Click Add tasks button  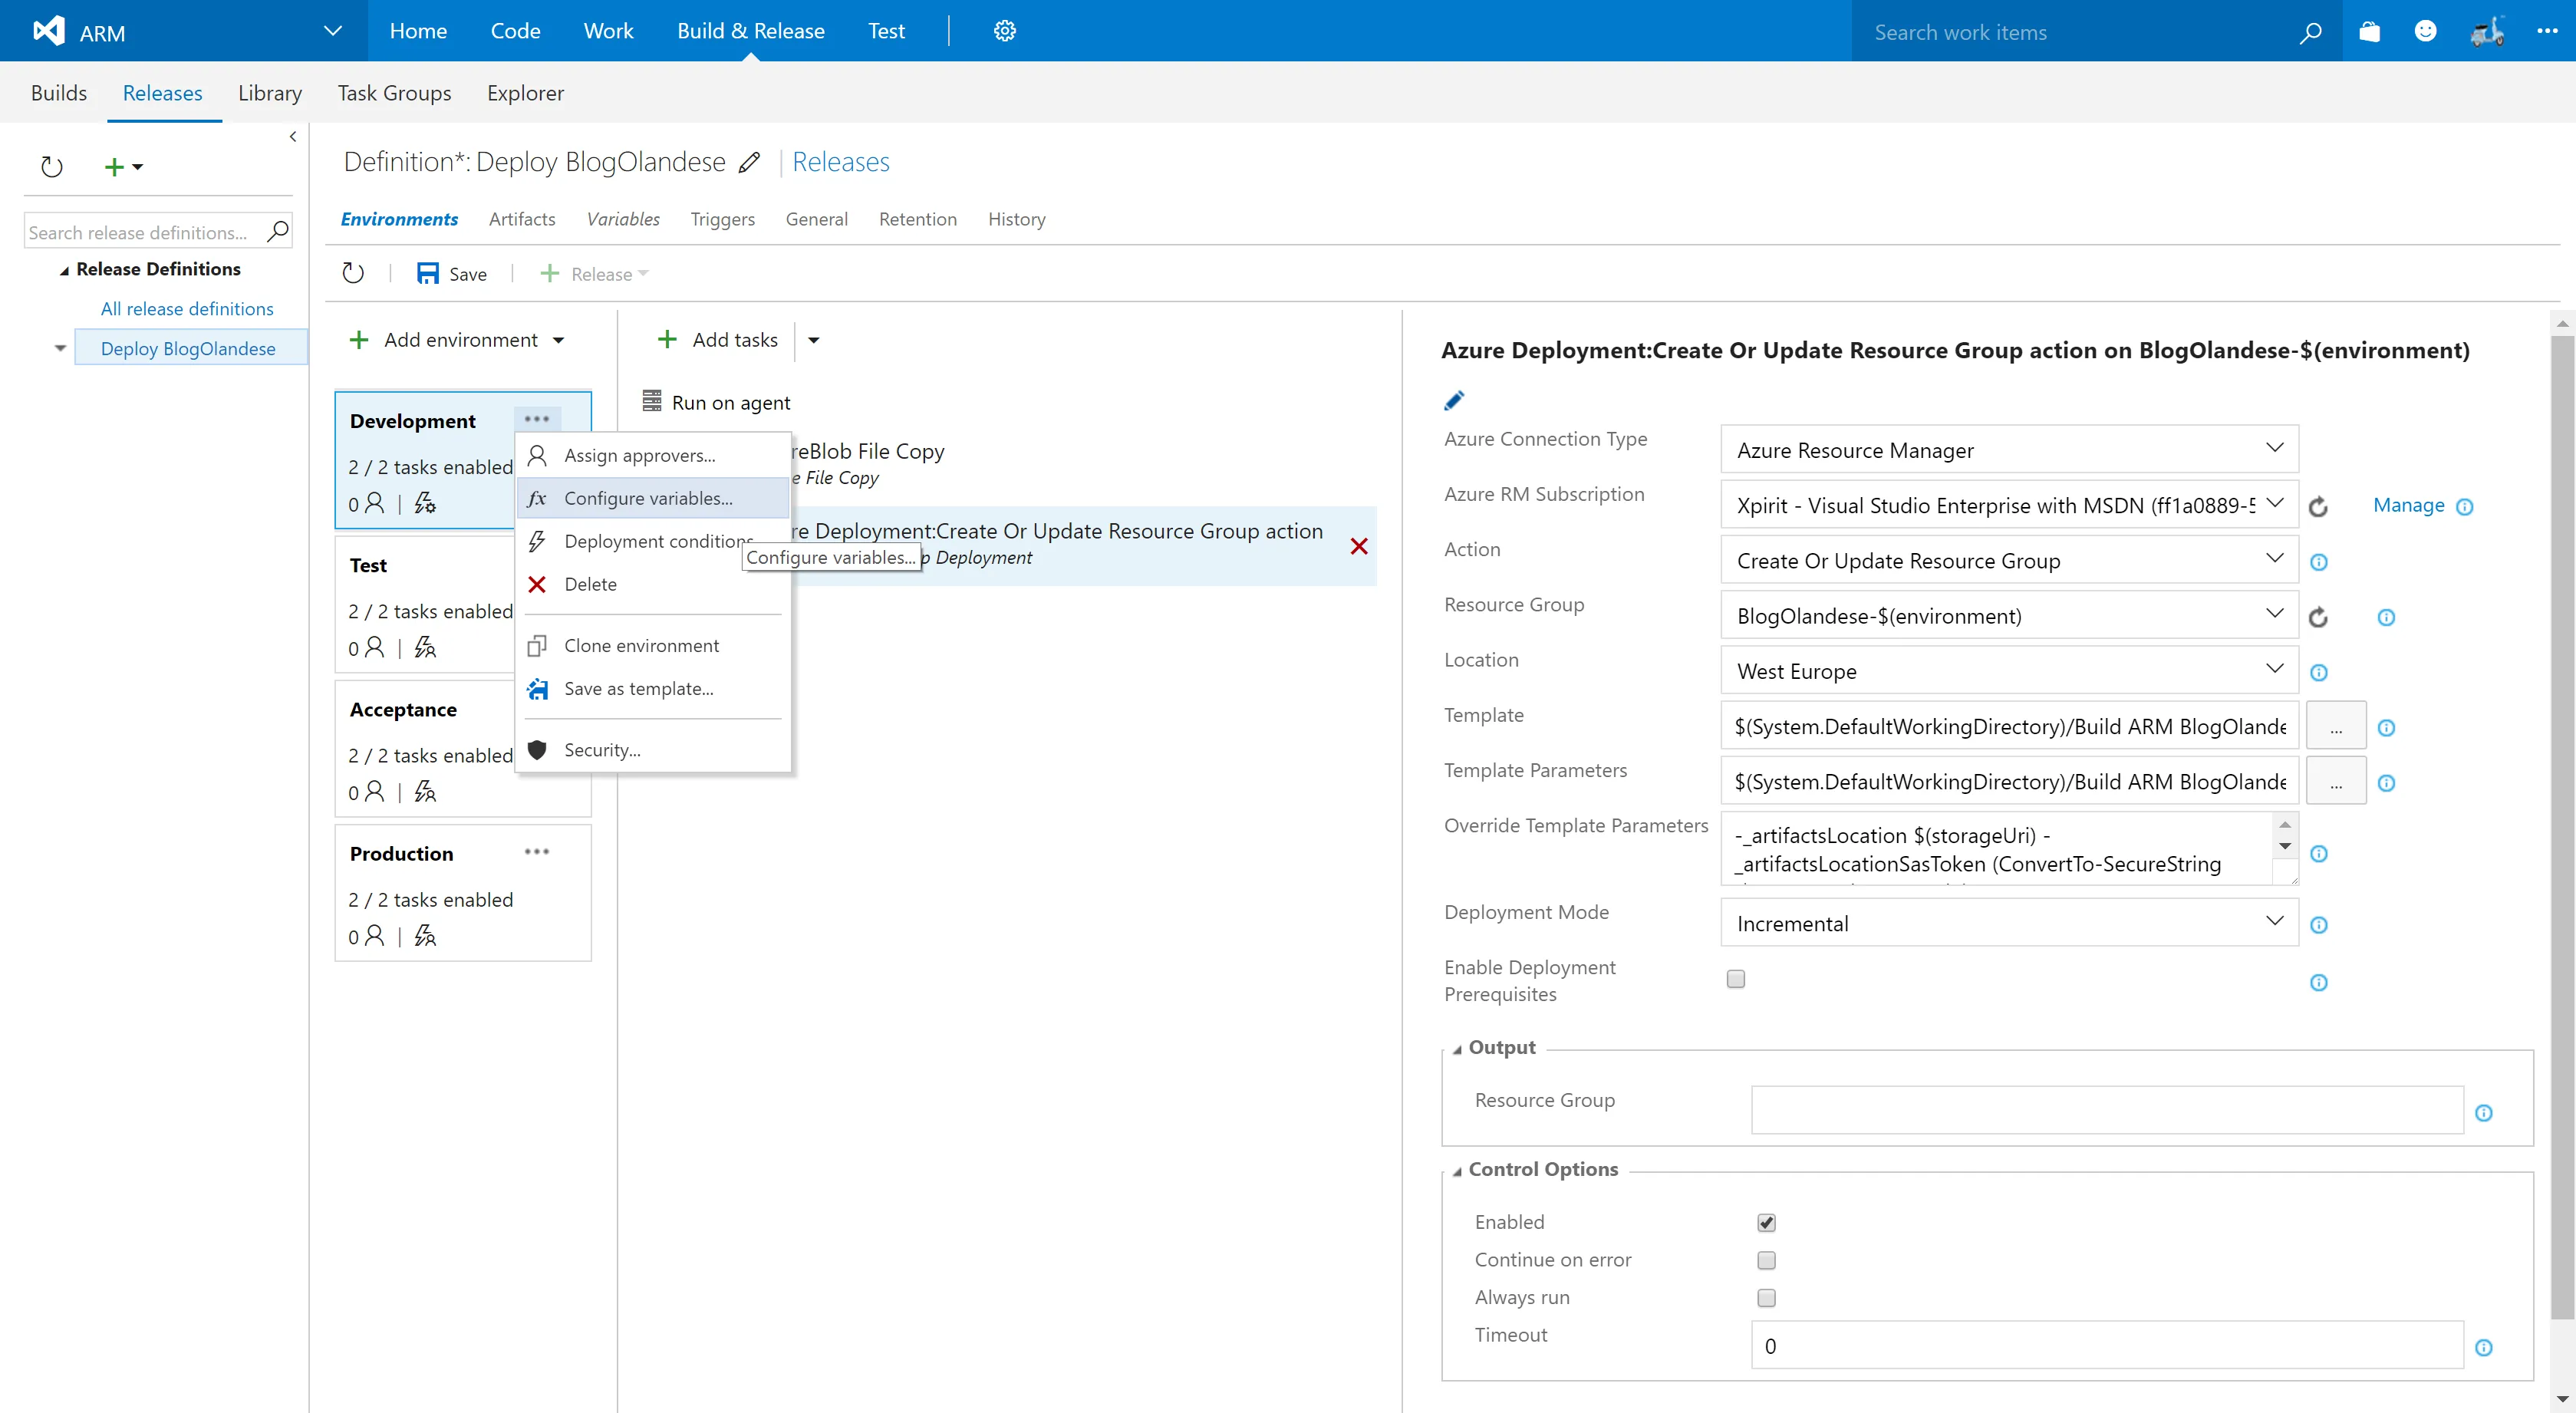[718, 340]
